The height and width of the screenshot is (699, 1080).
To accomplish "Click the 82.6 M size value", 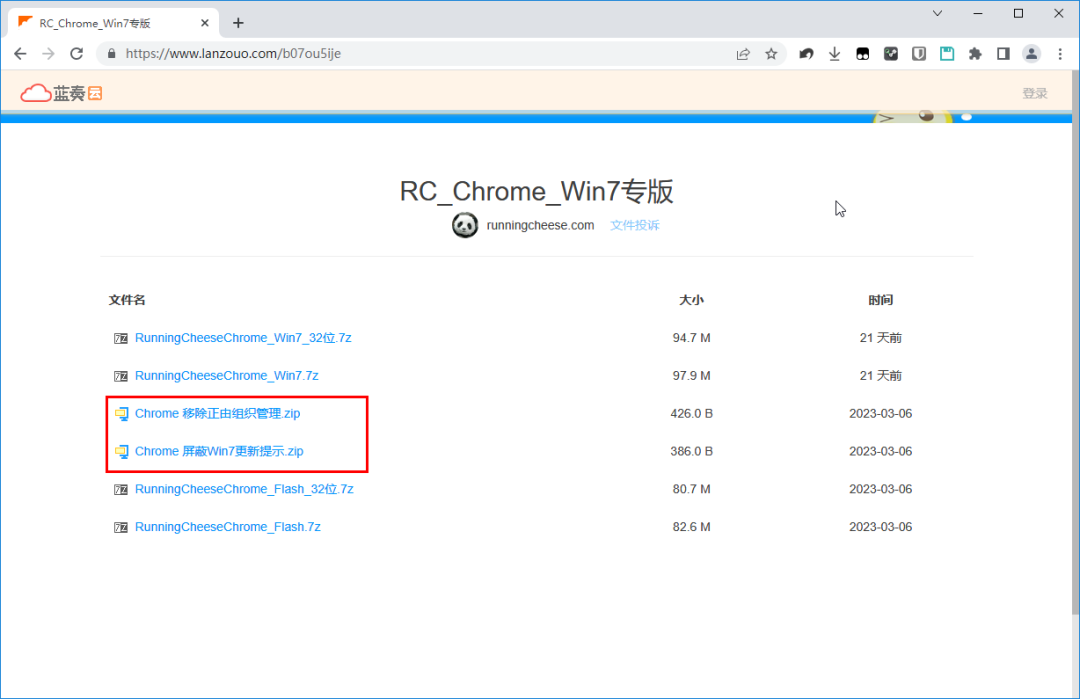I will click(x=692, y=527).
